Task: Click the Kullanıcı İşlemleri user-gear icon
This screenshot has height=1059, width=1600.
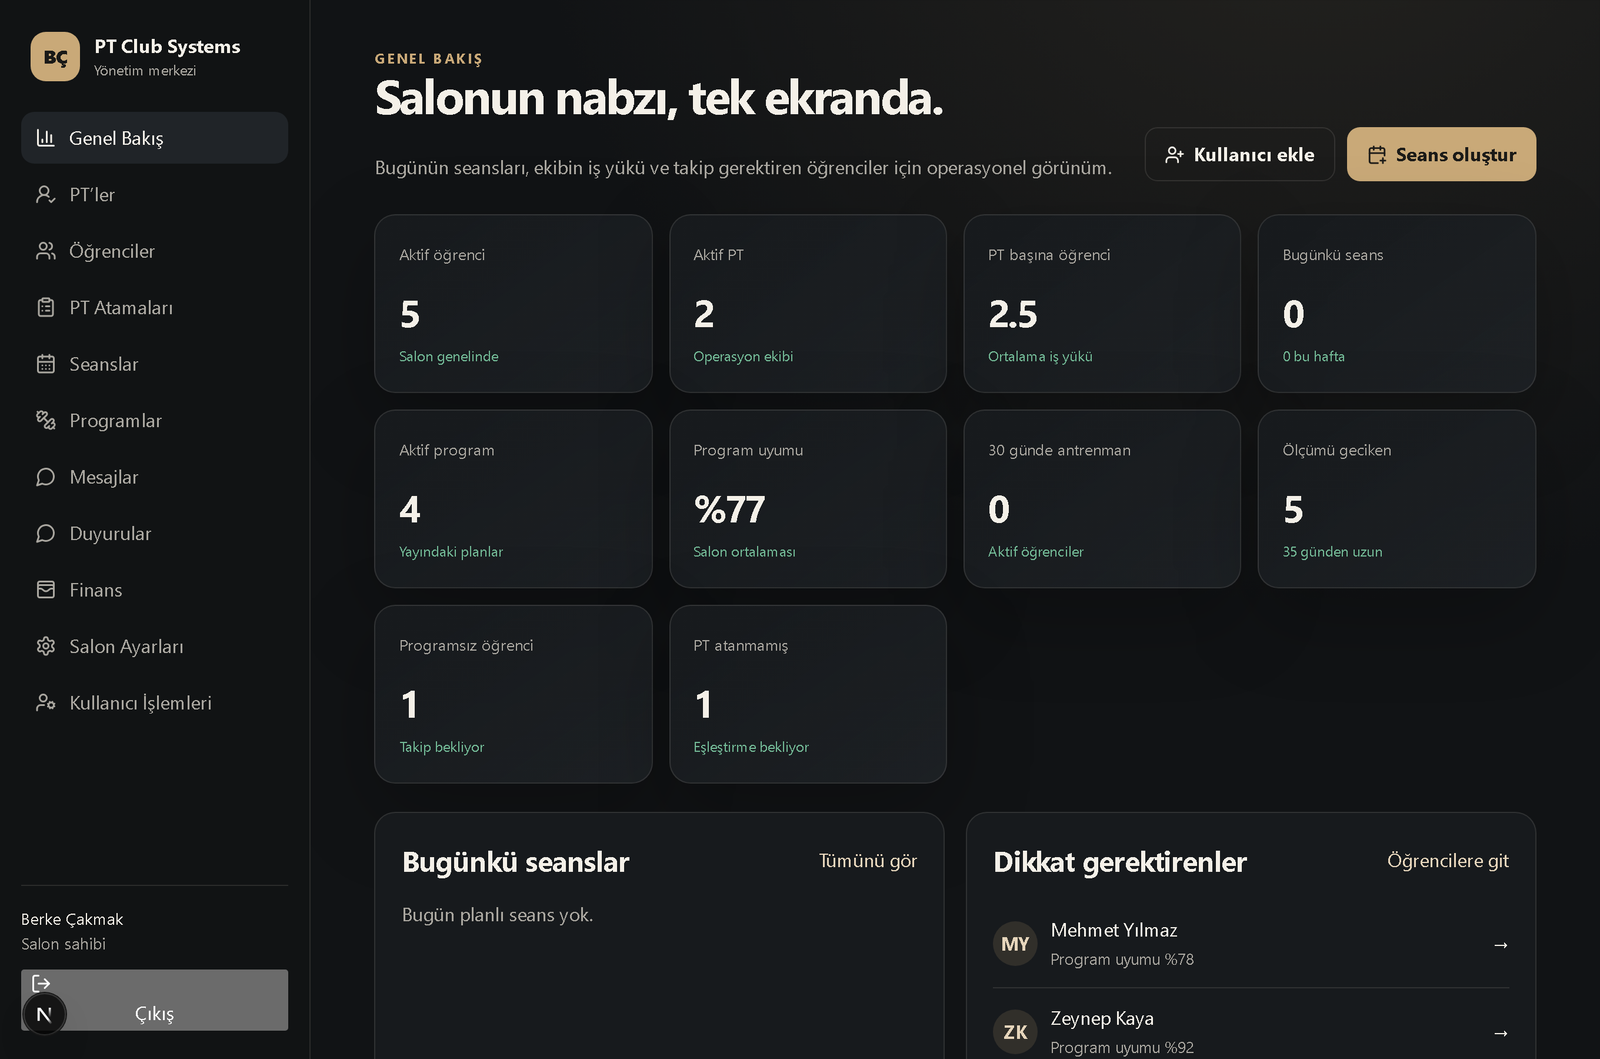Action: (x=45, y=703)
